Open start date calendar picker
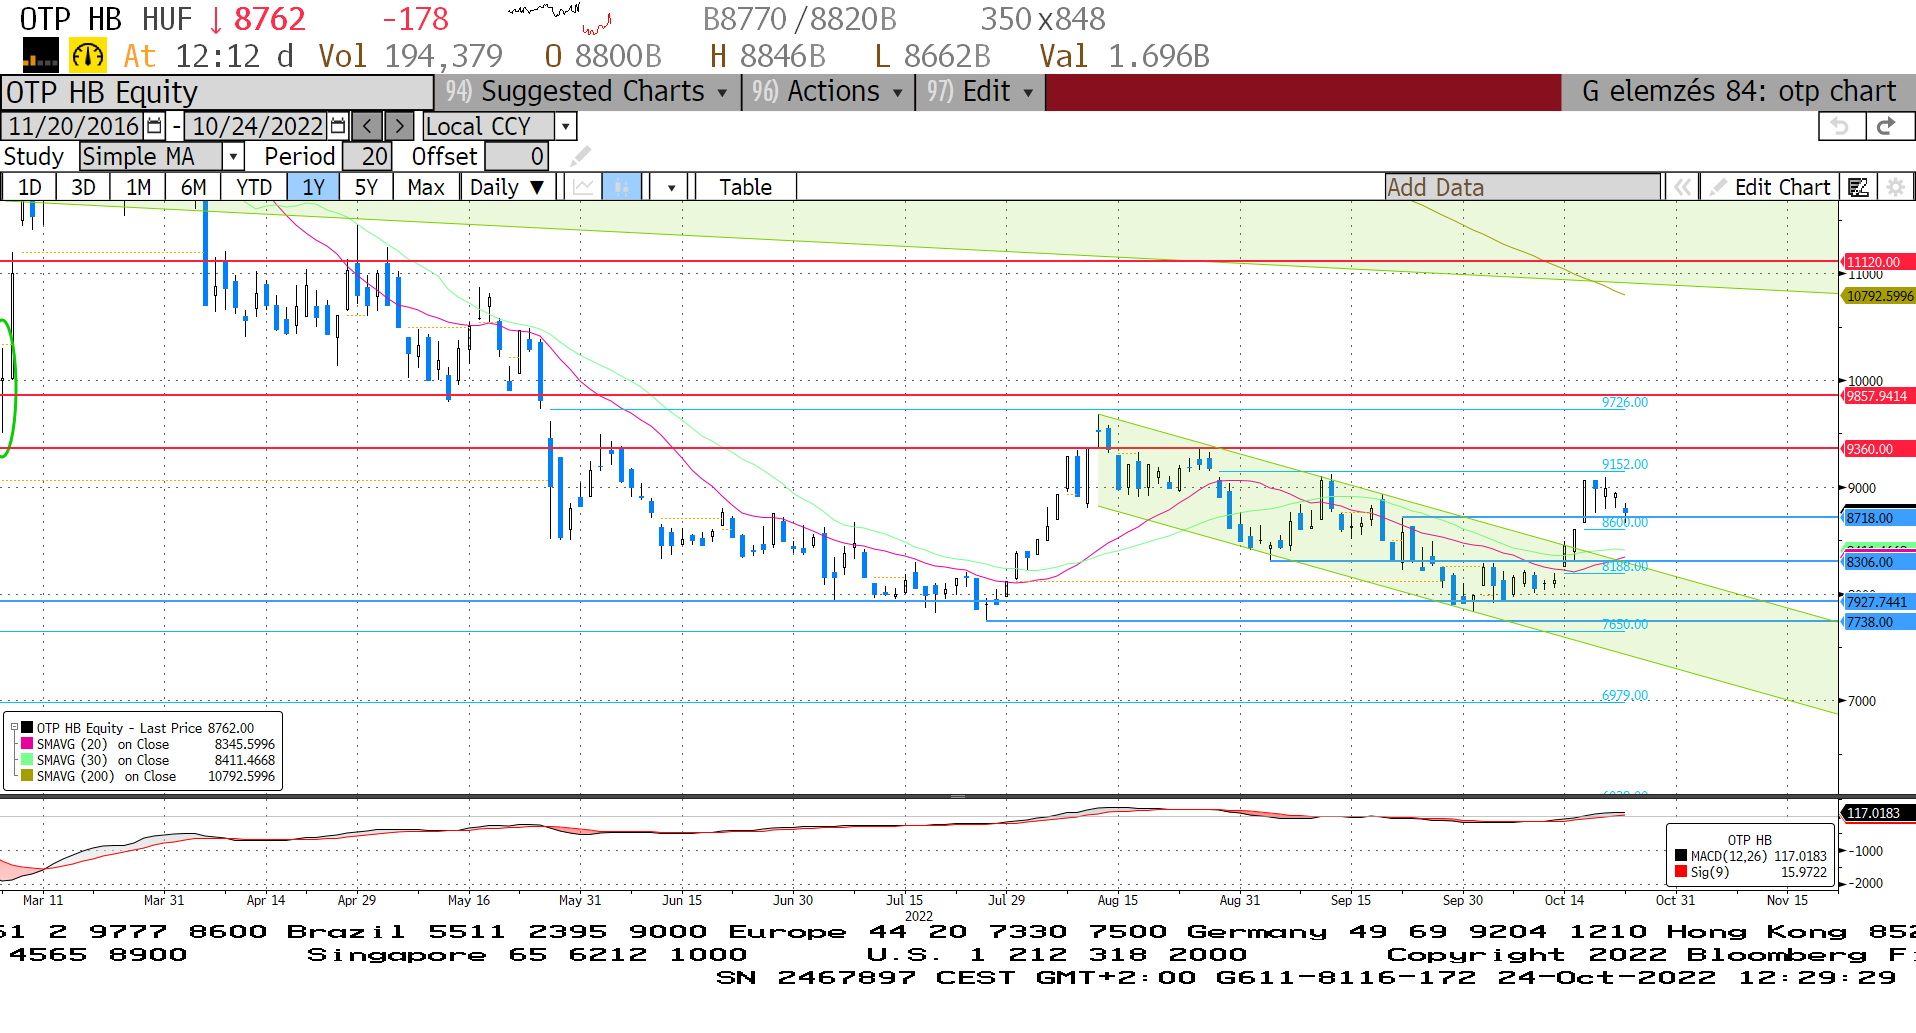The width and height of the screenshot is (1916, 1033). tap(154, 126)
